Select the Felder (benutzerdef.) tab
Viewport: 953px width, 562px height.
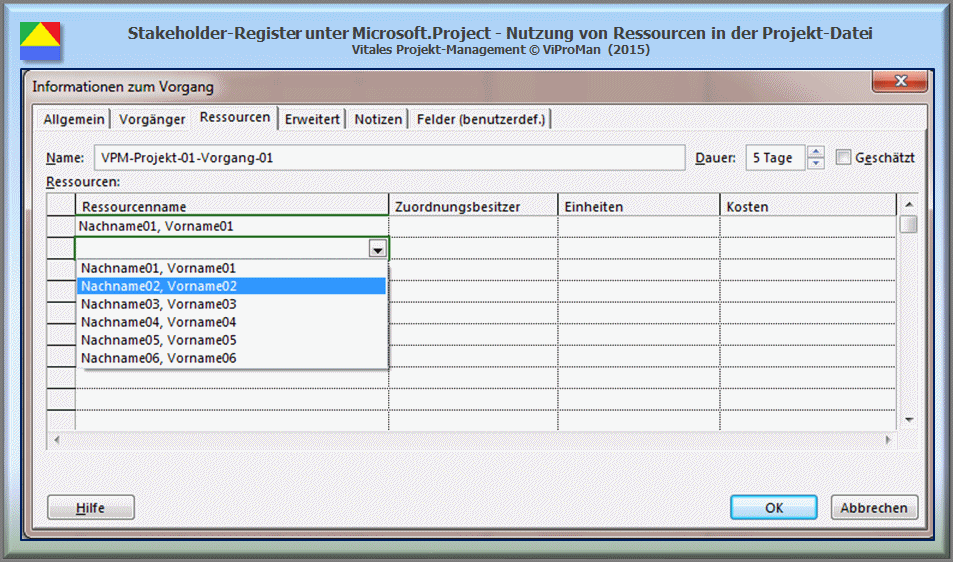(x=480, y=119)
